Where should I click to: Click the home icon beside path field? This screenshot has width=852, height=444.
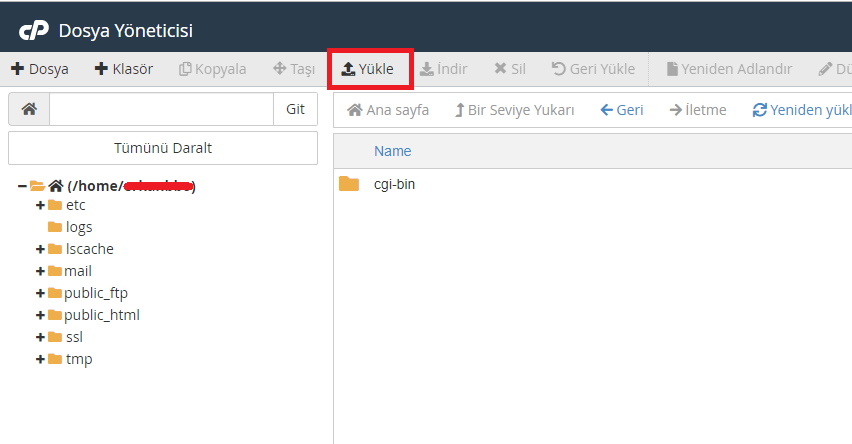29,109
